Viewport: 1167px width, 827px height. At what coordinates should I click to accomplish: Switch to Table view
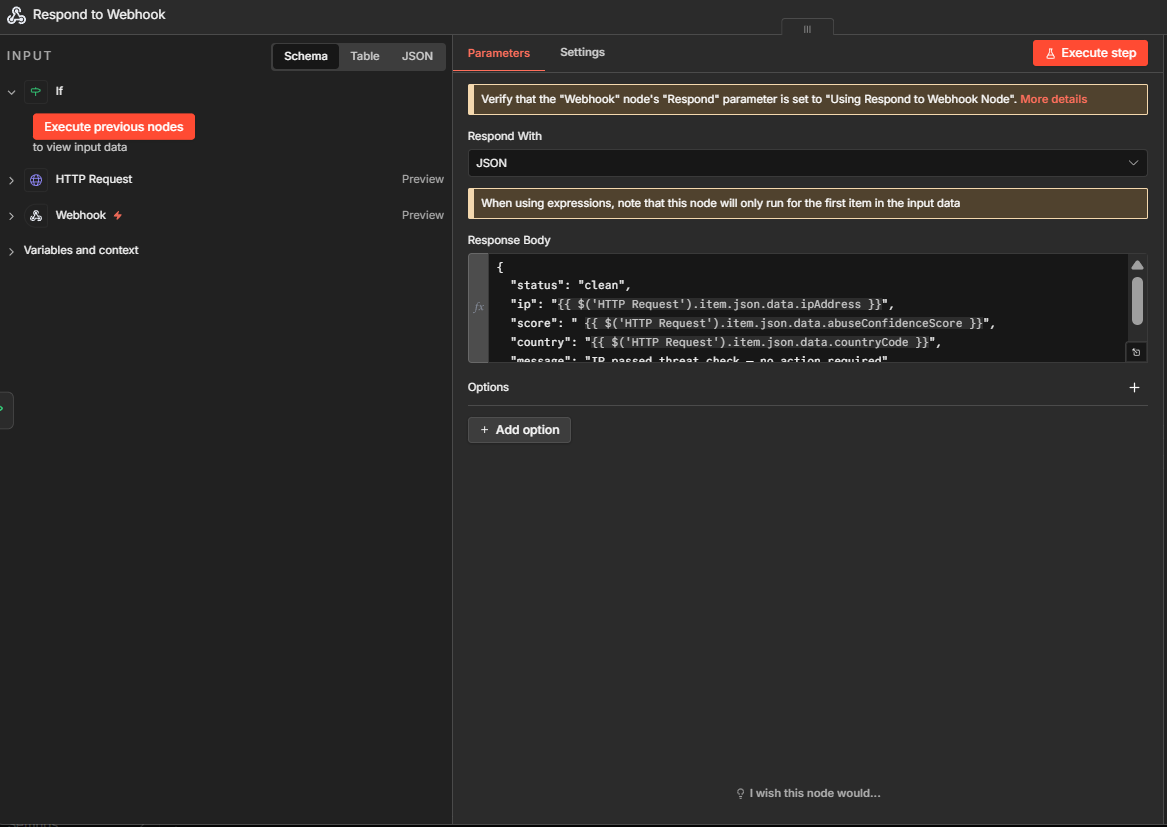tap(365, 57)
